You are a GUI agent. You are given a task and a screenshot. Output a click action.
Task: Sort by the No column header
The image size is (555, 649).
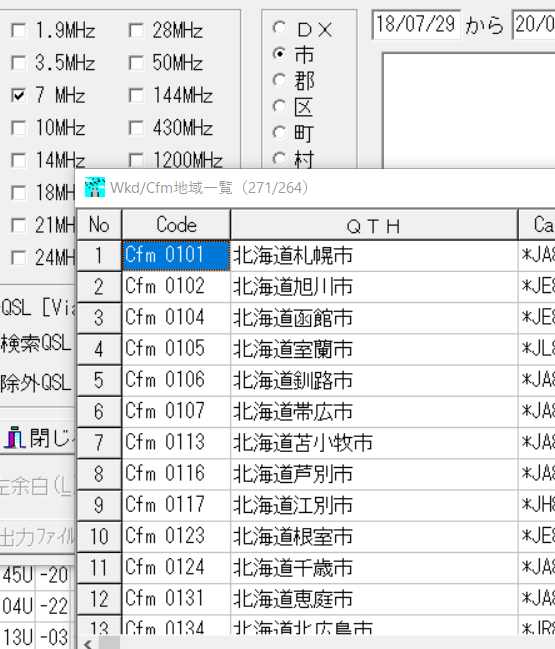coord(99,225)
